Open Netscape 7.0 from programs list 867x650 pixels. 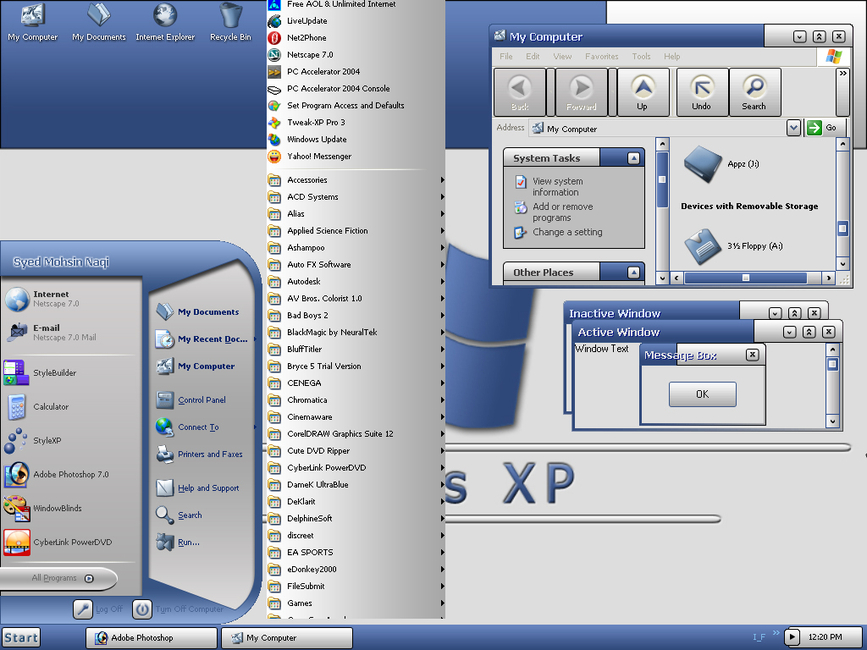(356, 55)
